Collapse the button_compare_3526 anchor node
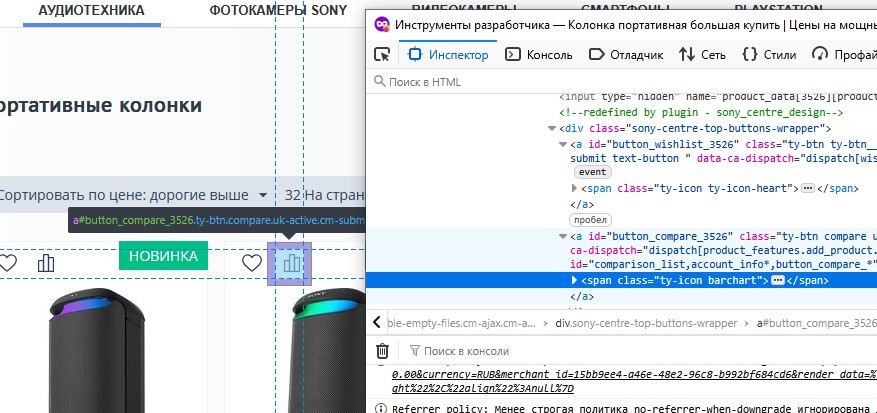The width and height of the screenshot is (877, 413). click(563, 236)
